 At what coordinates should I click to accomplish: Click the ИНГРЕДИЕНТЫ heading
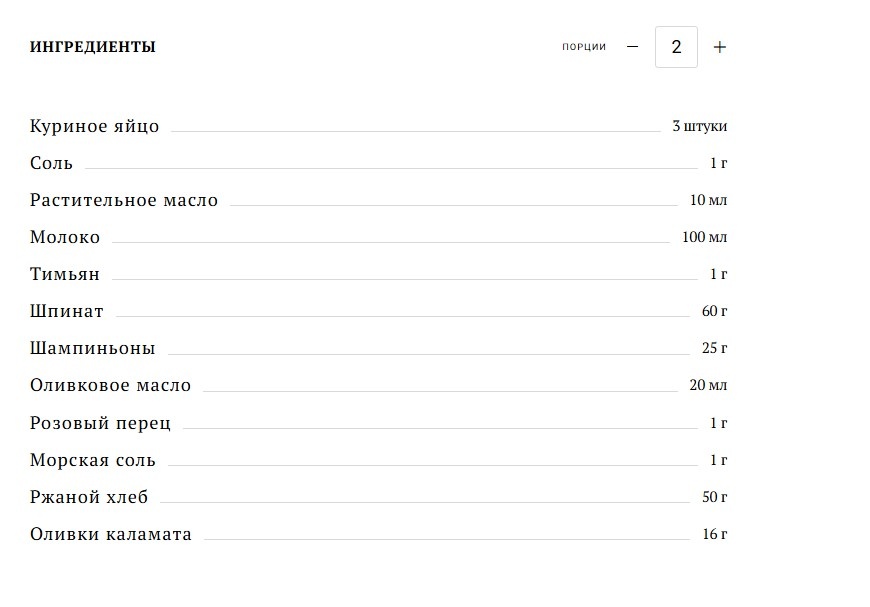pos(93,47)
